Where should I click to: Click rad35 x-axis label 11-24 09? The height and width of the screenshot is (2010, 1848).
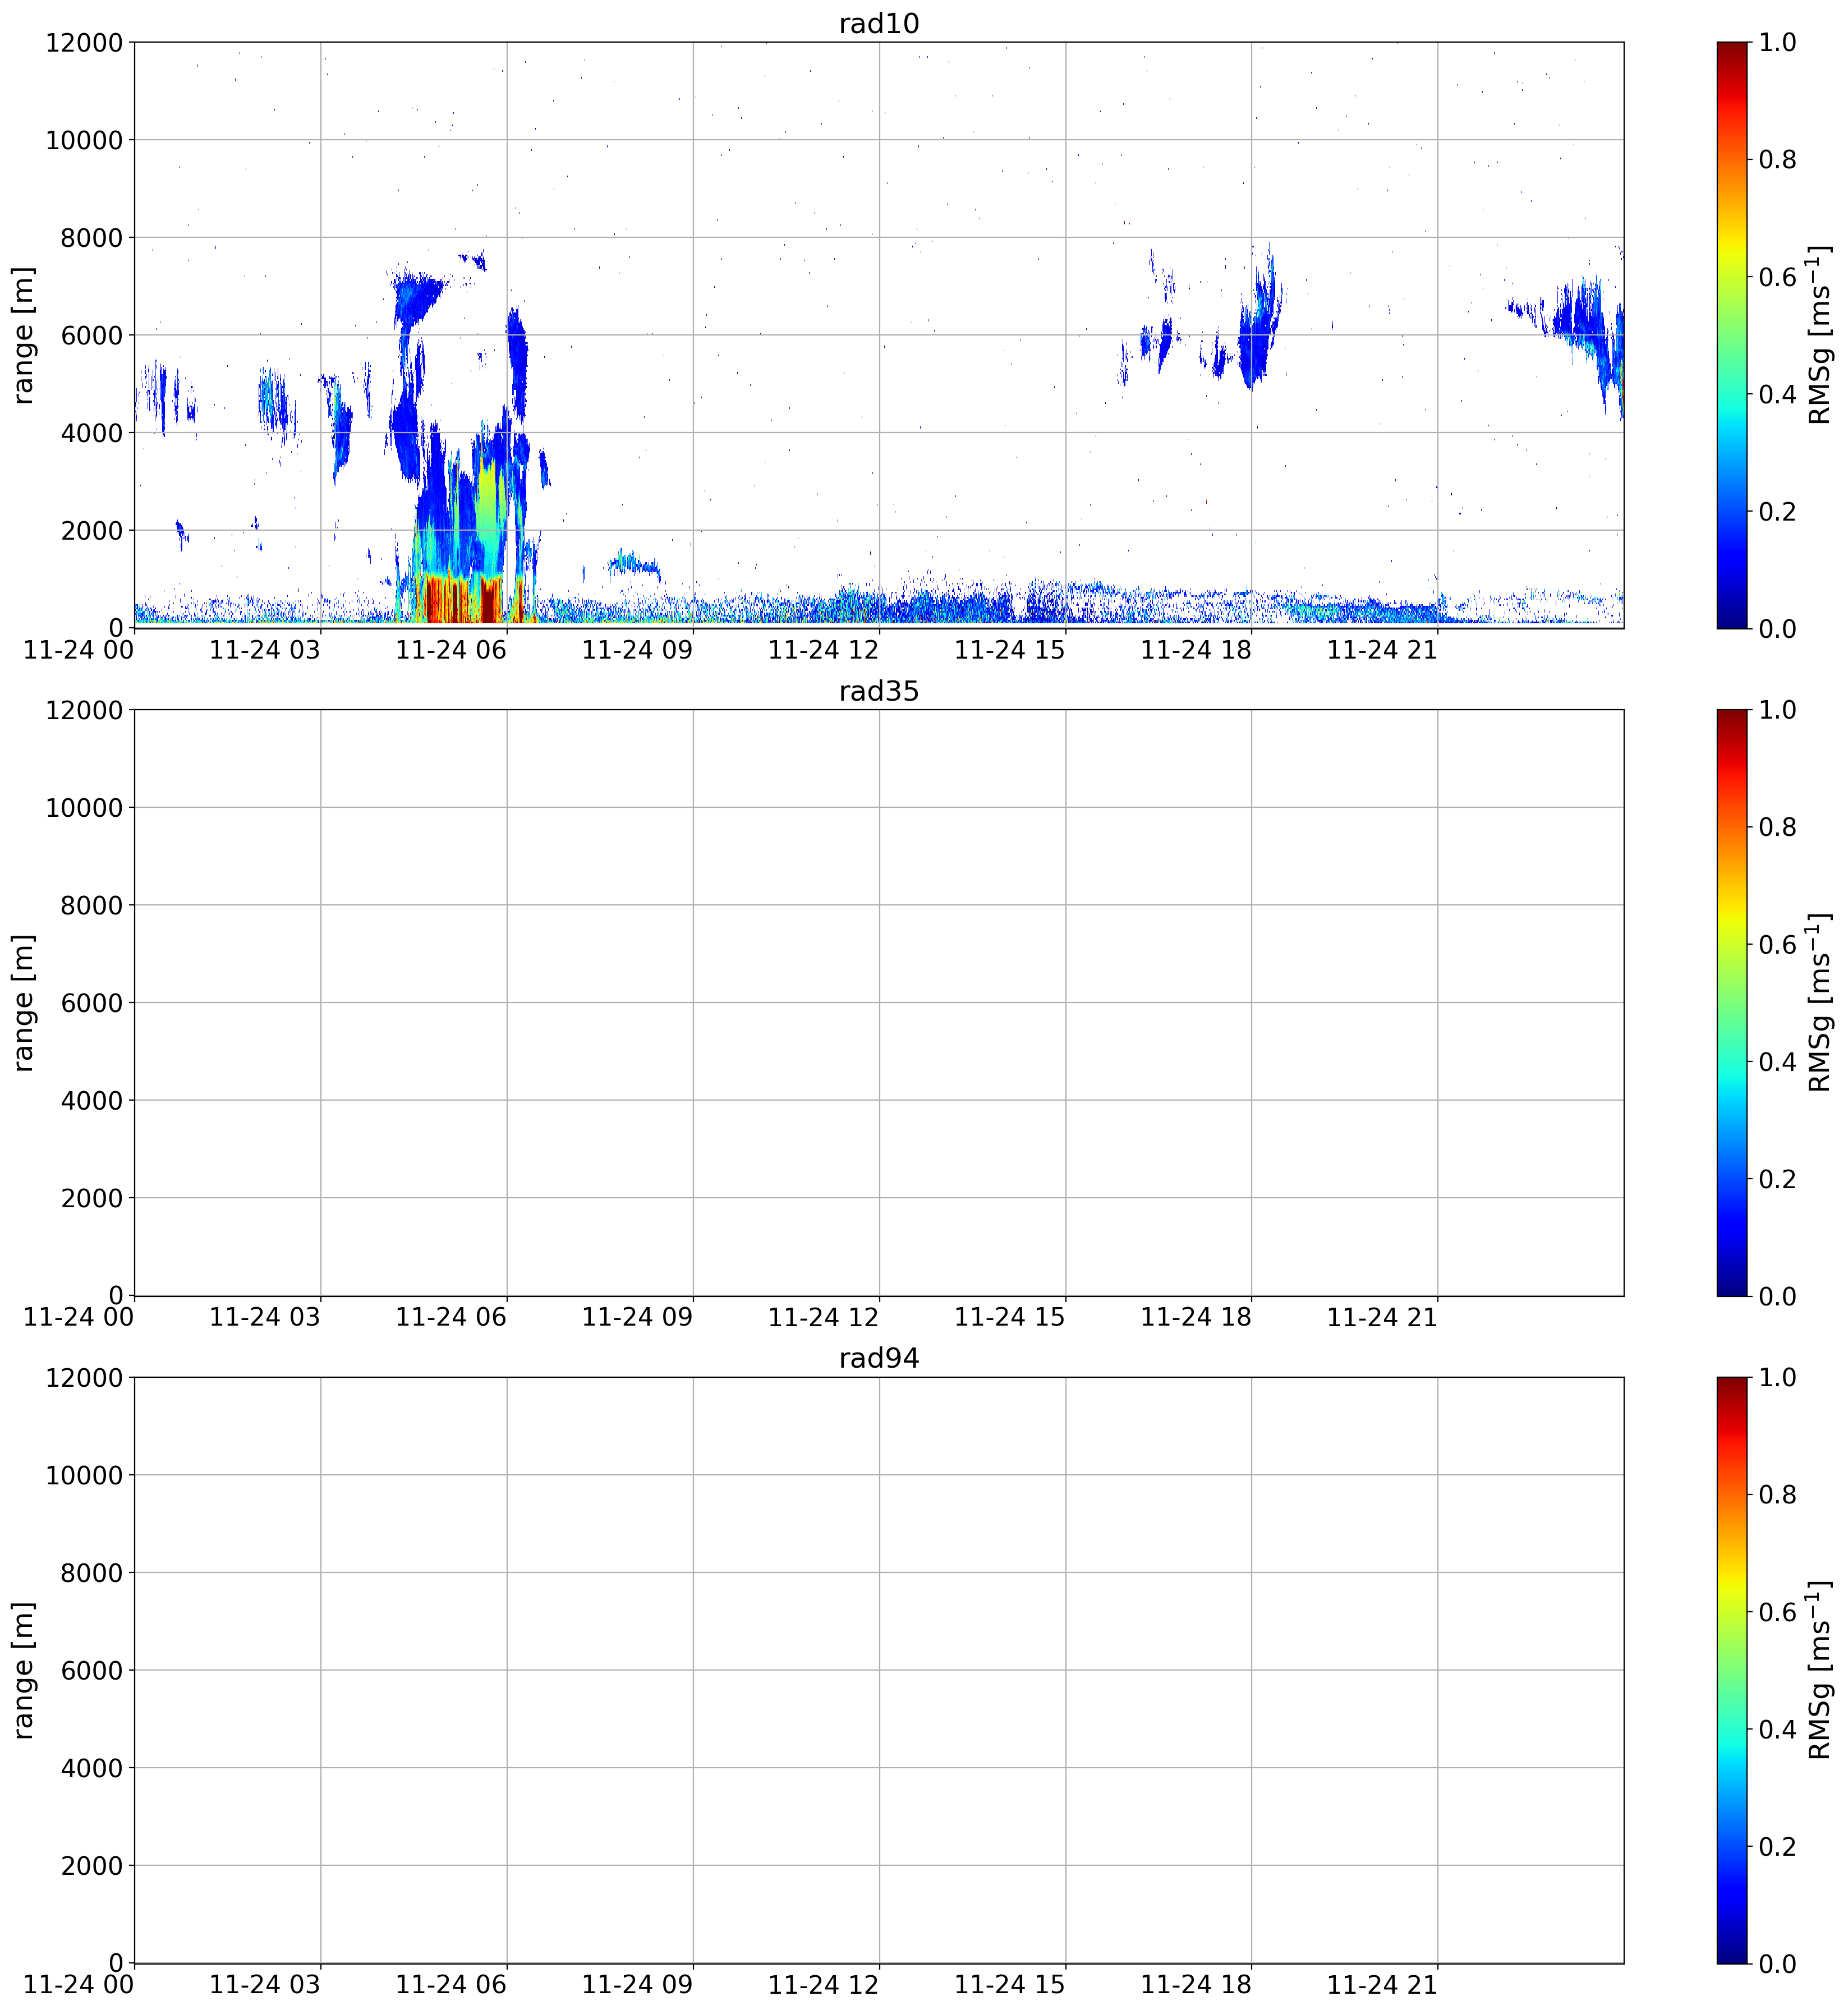[x=637, y=1318]
